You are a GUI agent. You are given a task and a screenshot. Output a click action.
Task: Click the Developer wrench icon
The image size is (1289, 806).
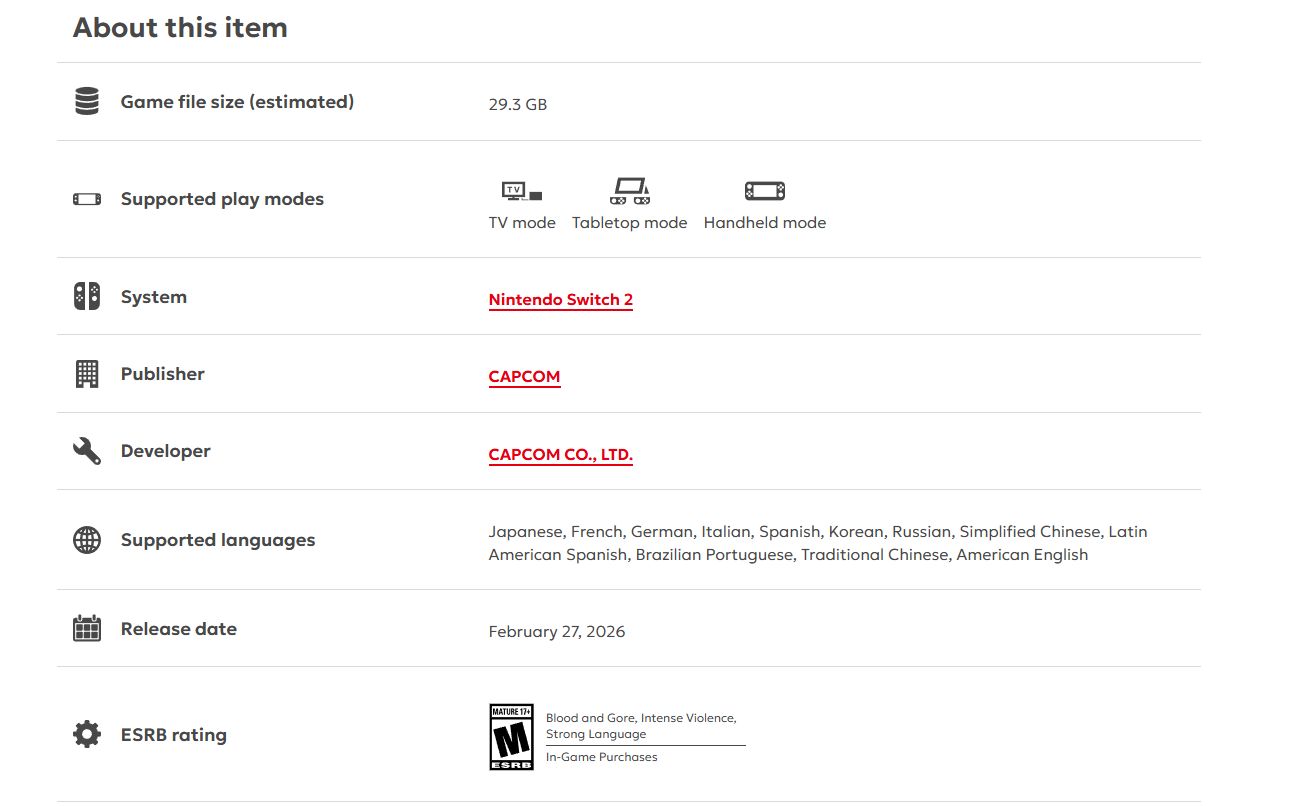coord(87,451)
